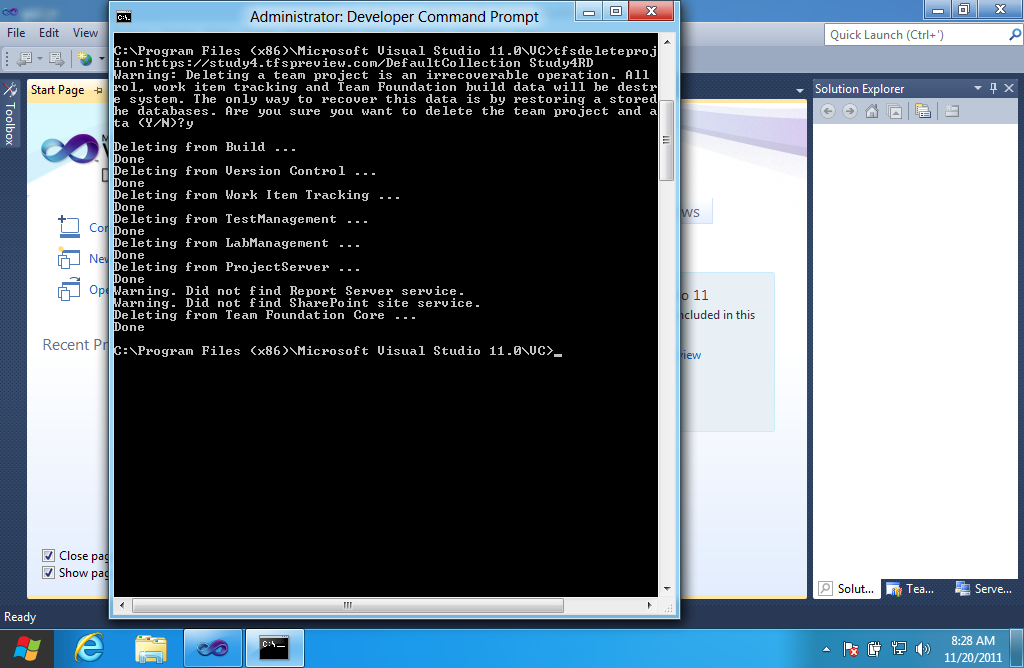
Task: Switch to Team Explorer bottom tab
Action: tap(911, 588)
